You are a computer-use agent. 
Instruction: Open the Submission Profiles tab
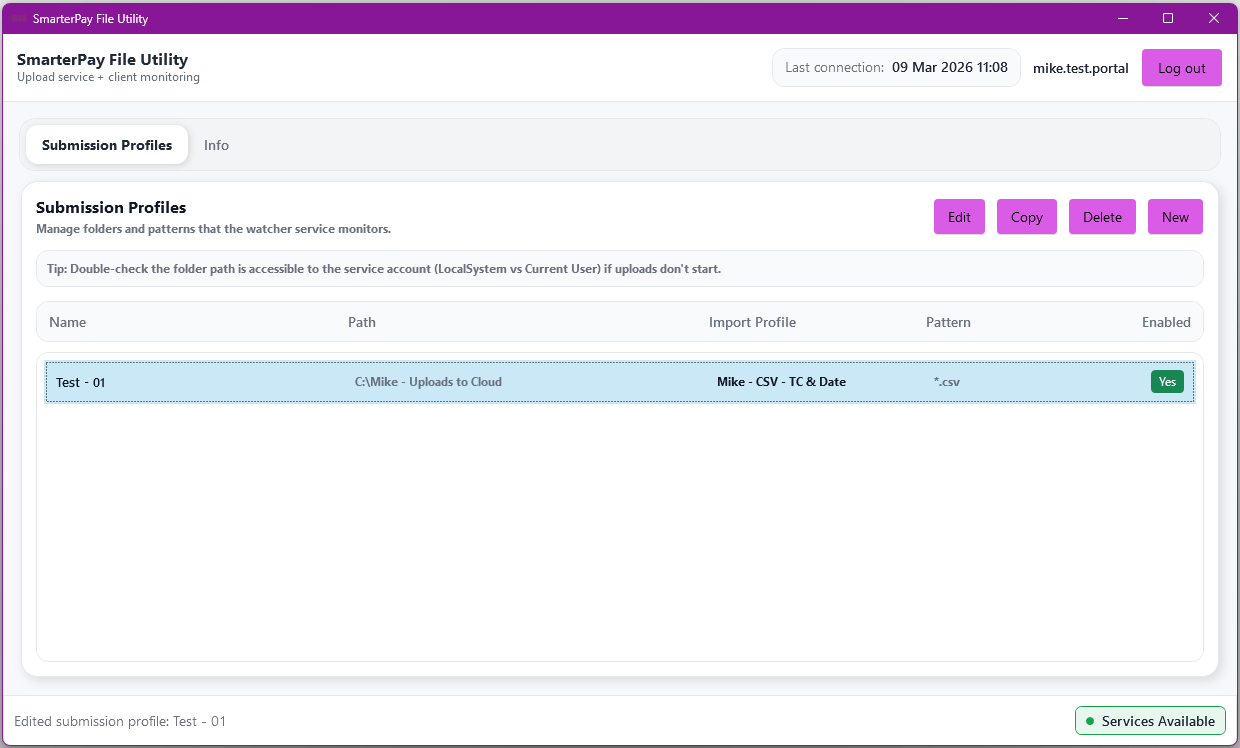coord(107,145)
